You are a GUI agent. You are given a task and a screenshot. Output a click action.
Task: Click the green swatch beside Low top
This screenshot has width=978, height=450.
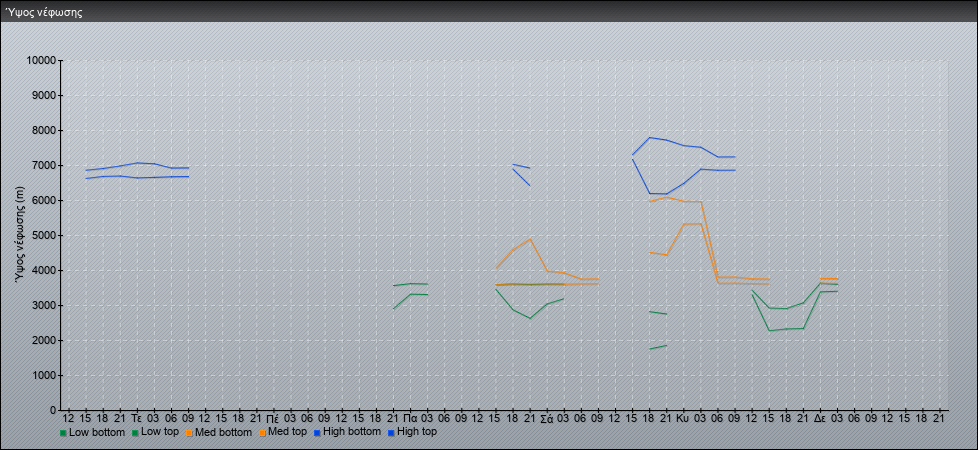pos(135,433)
